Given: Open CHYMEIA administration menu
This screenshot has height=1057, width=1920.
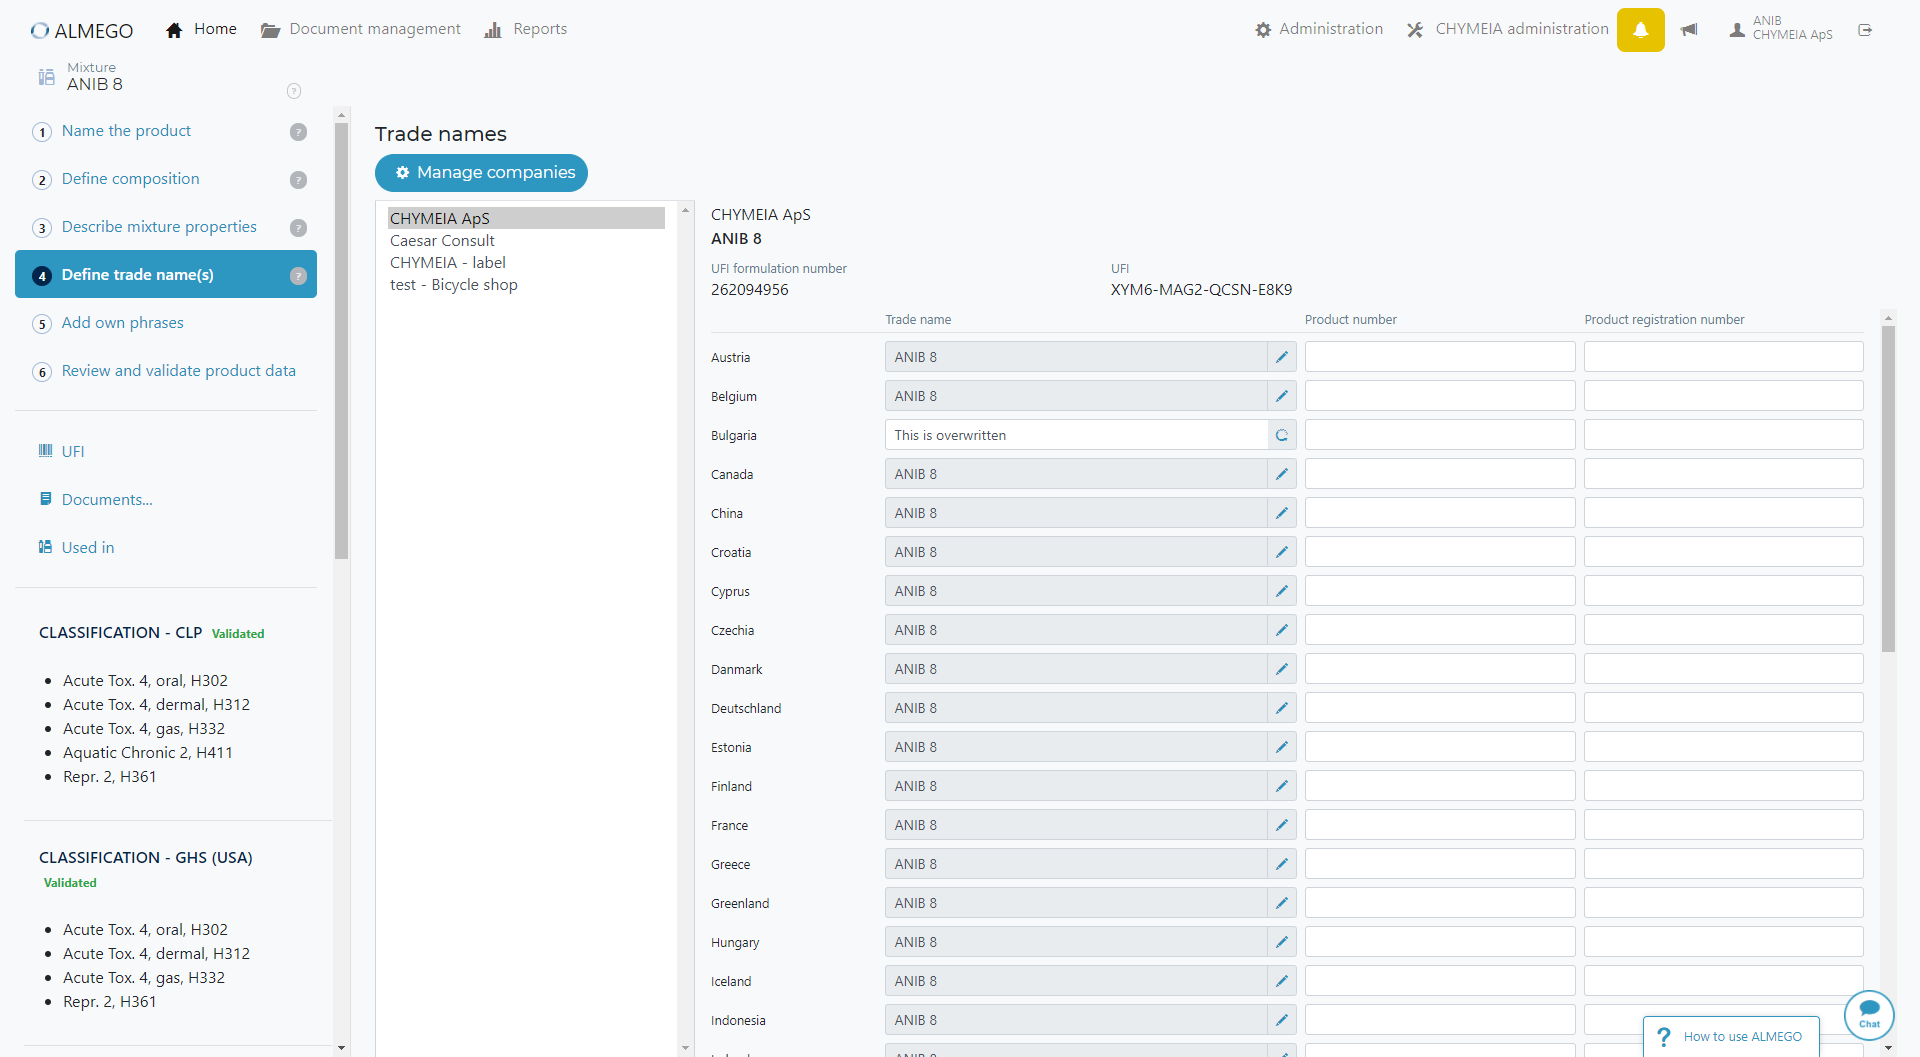Looking at the screenshot, I should [x=1507, y=29].
